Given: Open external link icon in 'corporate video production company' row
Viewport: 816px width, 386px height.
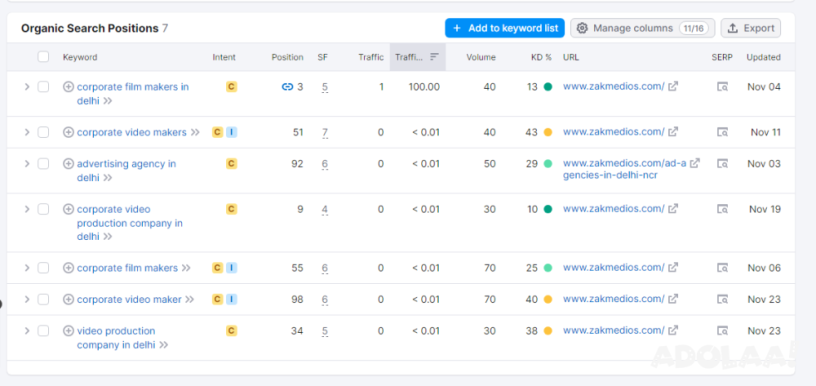Looking at the screenshot, I should coord(673,209).
